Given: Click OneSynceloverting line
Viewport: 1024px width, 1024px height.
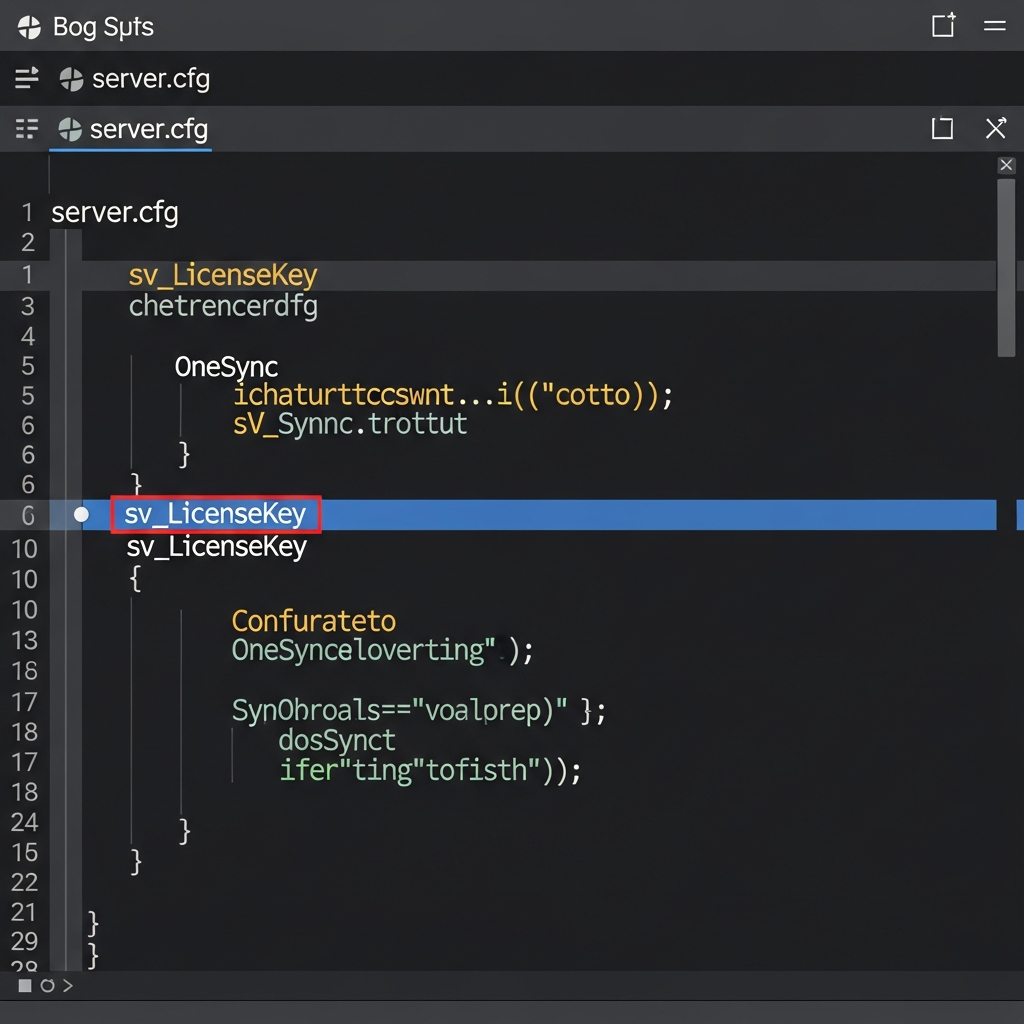Looking at the screenshot, I should click(383, 651).
